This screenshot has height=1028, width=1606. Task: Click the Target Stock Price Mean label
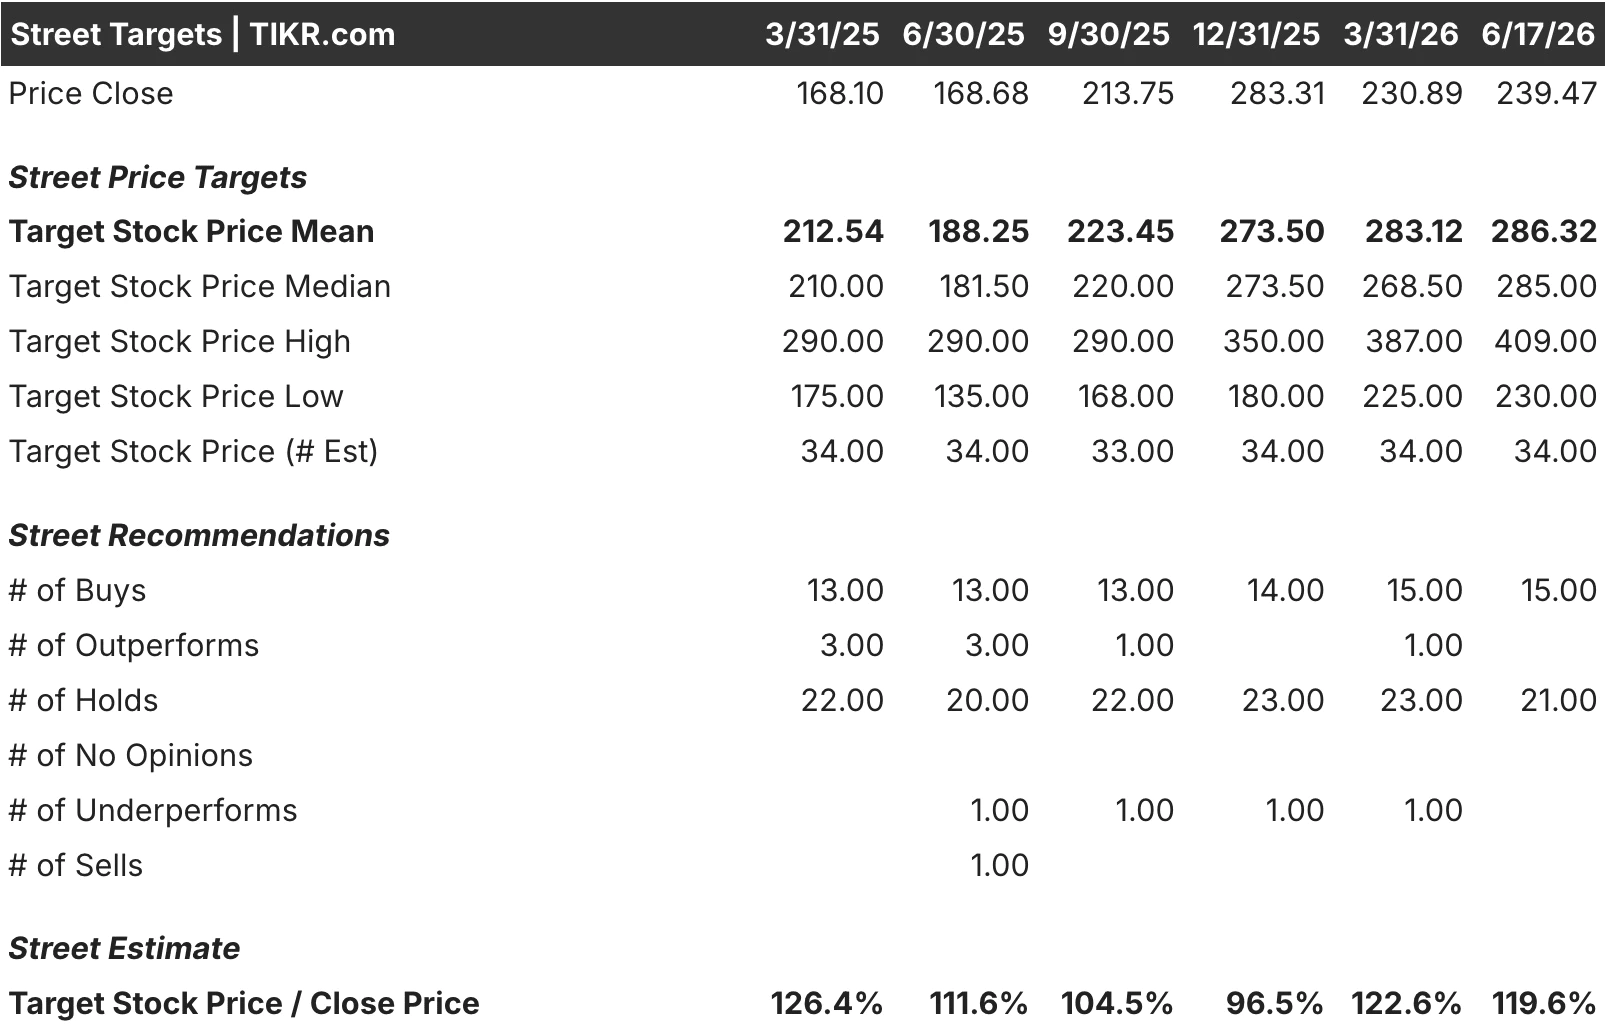tap(191, 231)
